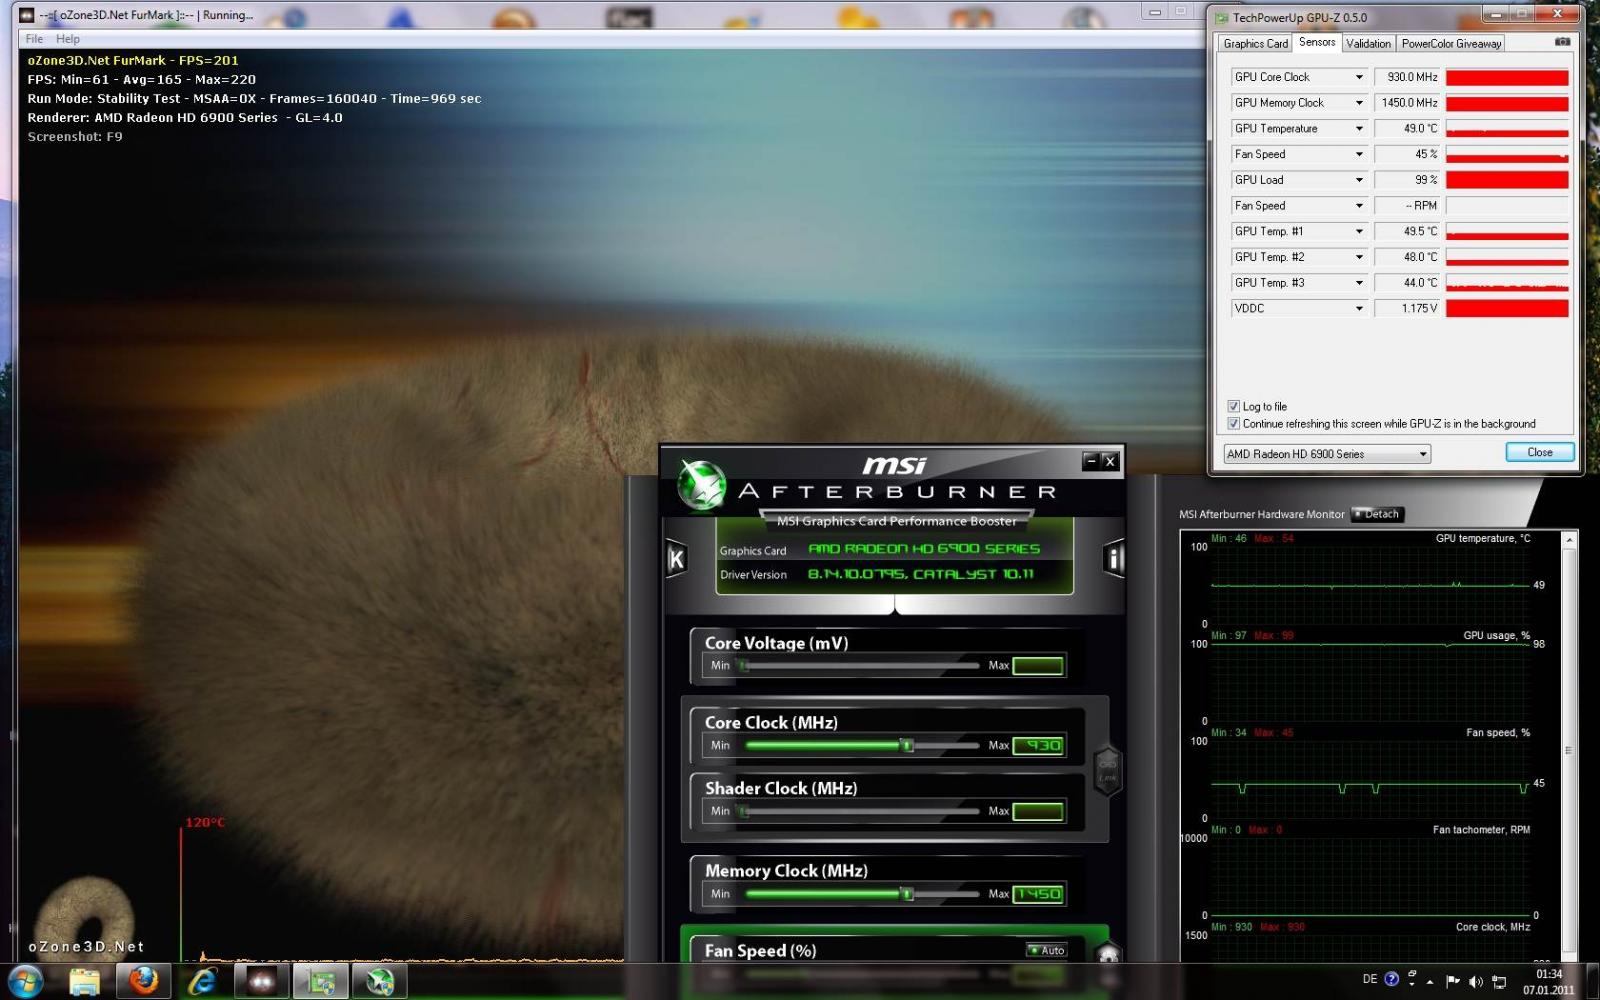Open the AMD Radeon HD 6900 Series combo box

coord(1327,454)
